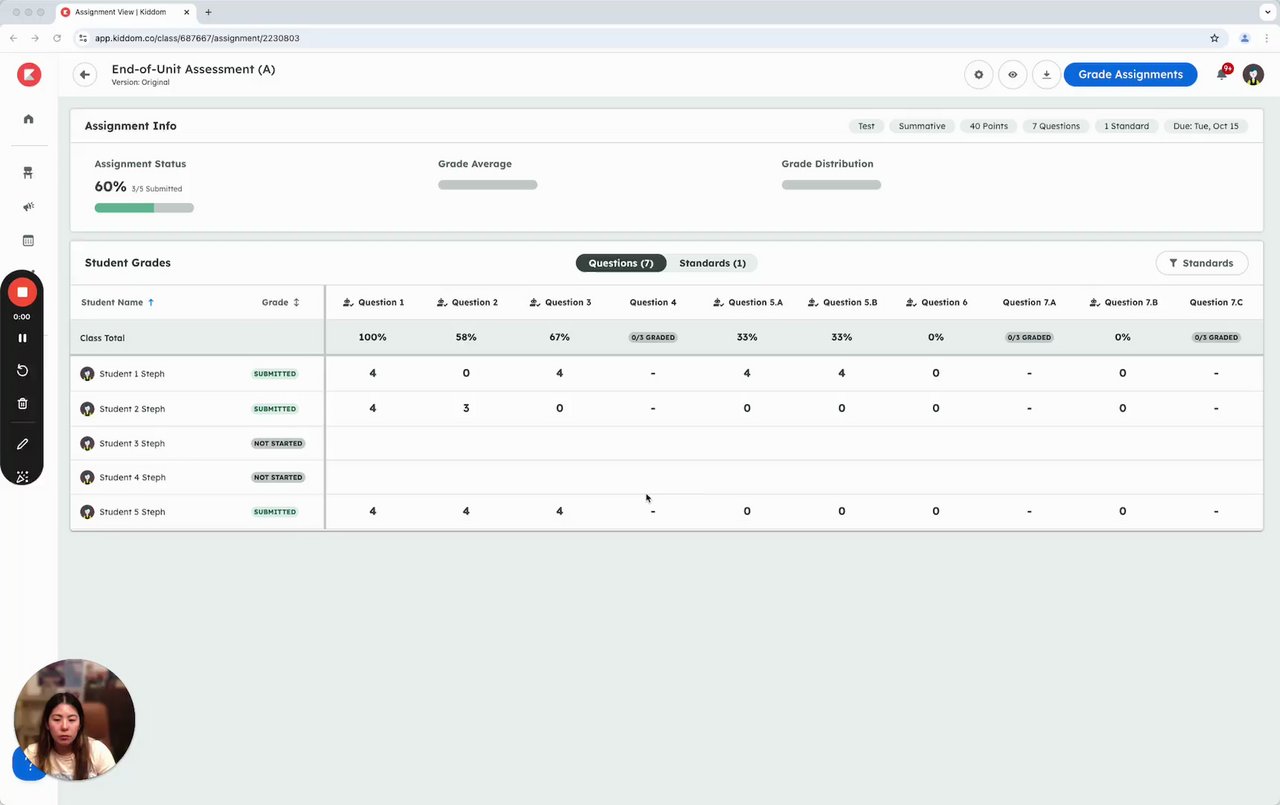Open the browser tab list chevron
This screenshot has width=1280, height=805.
pos(1266,12)
